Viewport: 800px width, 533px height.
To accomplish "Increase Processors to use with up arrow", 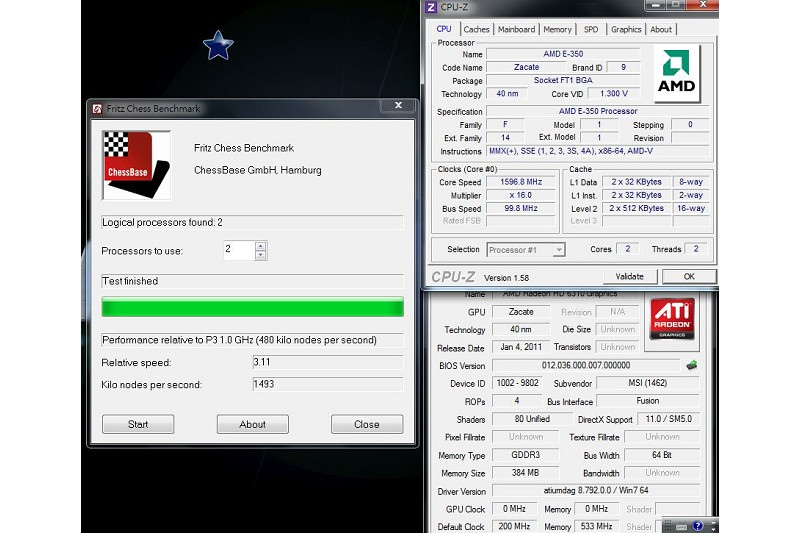I will [x=261, y=246].
